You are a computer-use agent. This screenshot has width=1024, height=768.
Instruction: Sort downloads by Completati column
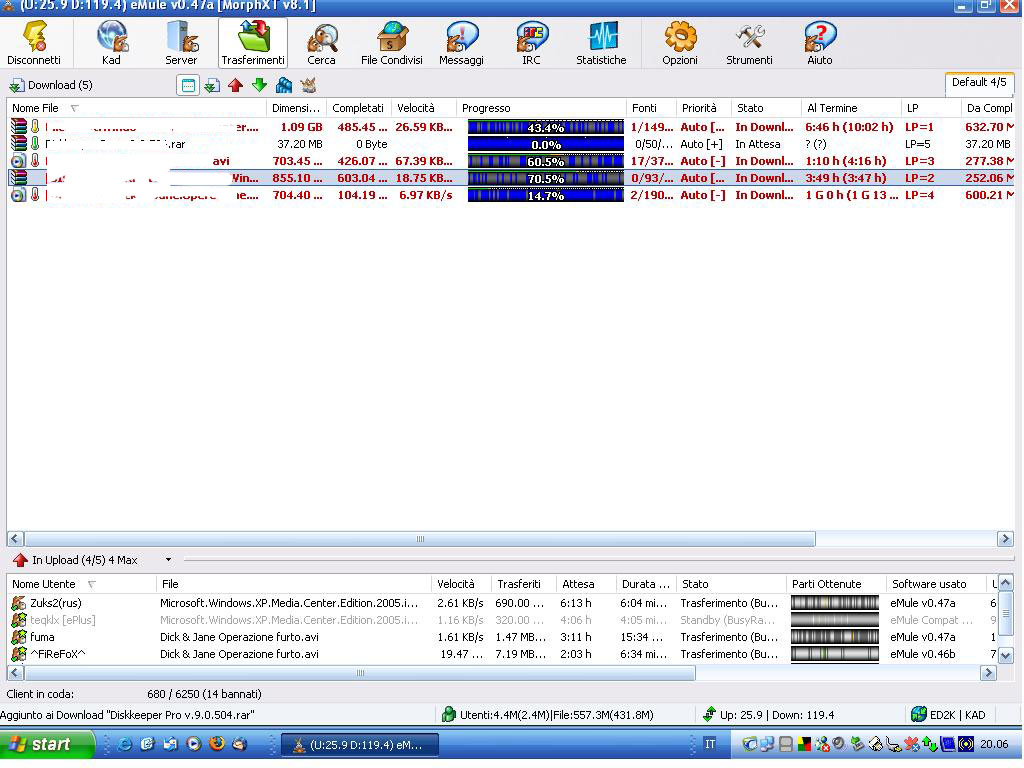tap(358, 108)
